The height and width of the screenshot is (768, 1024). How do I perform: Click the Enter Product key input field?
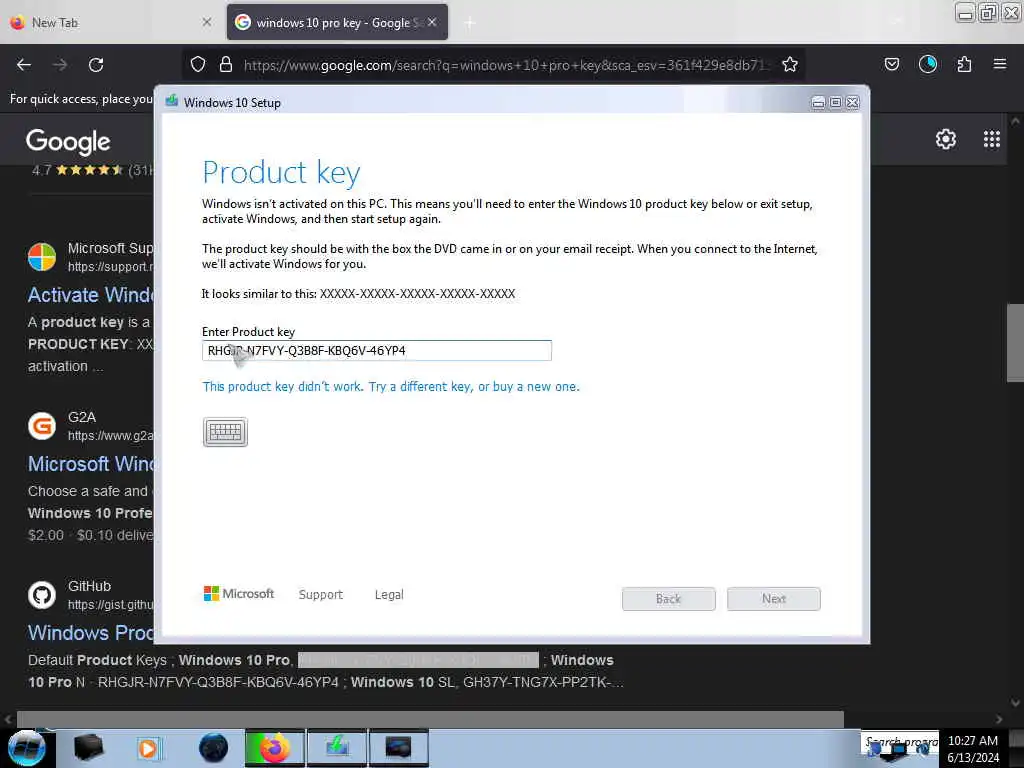pyautogui.click(x=377, y=351)
